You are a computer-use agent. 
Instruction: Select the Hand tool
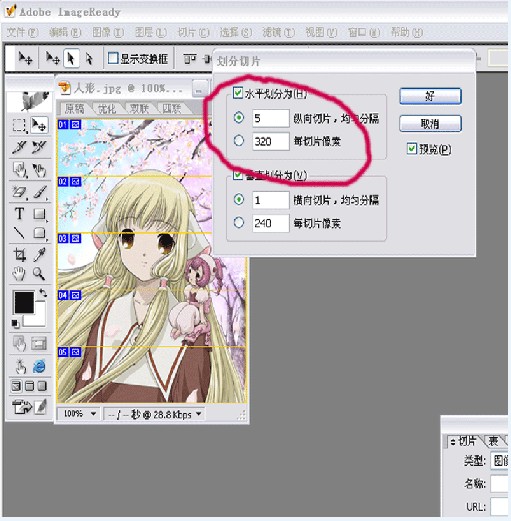19,274
